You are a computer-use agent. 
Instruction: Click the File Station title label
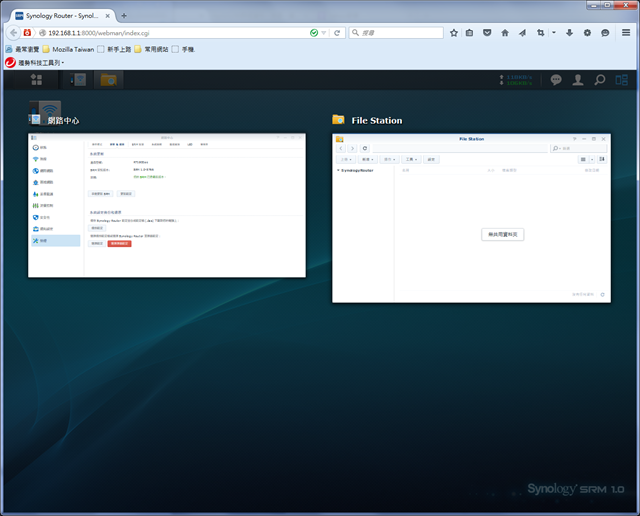tap(377, 120)
